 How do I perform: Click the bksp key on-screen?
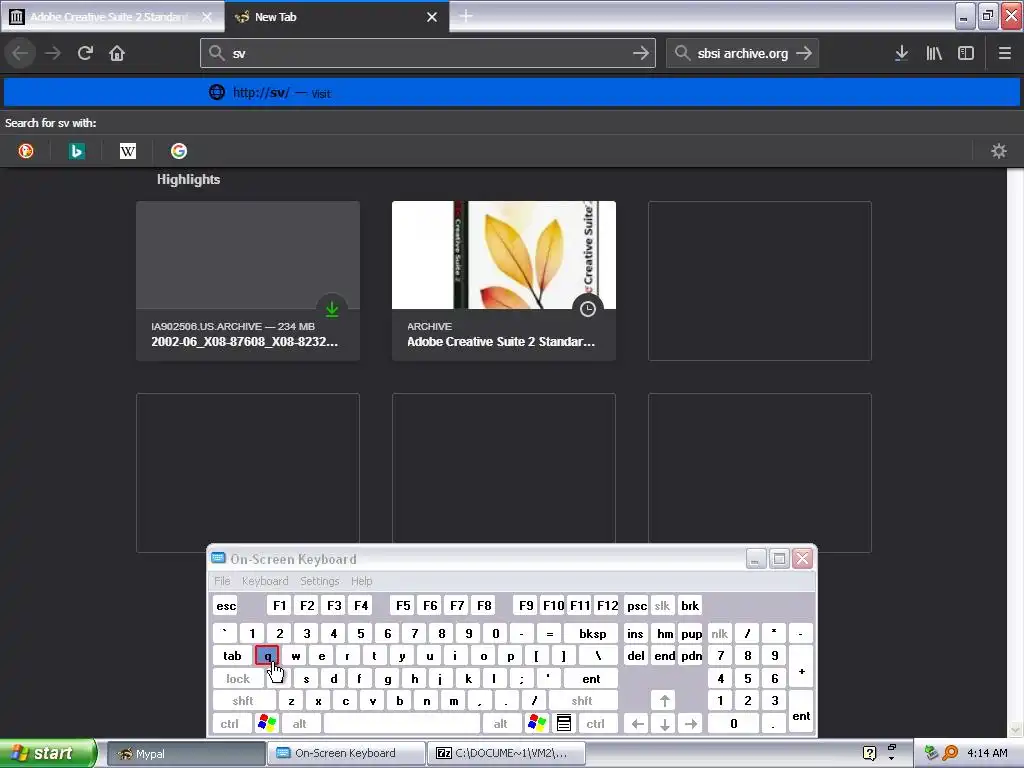(x=592, y=633)
